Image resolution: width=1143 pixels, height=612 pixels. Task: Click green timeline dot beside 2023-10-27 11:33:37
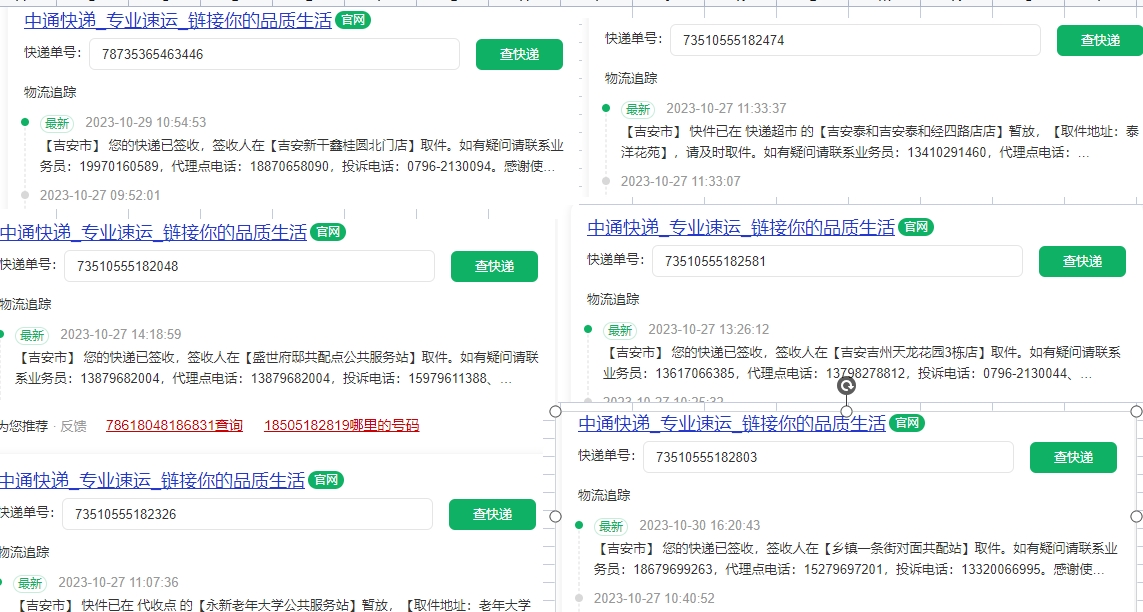click(x=606, y=109)
